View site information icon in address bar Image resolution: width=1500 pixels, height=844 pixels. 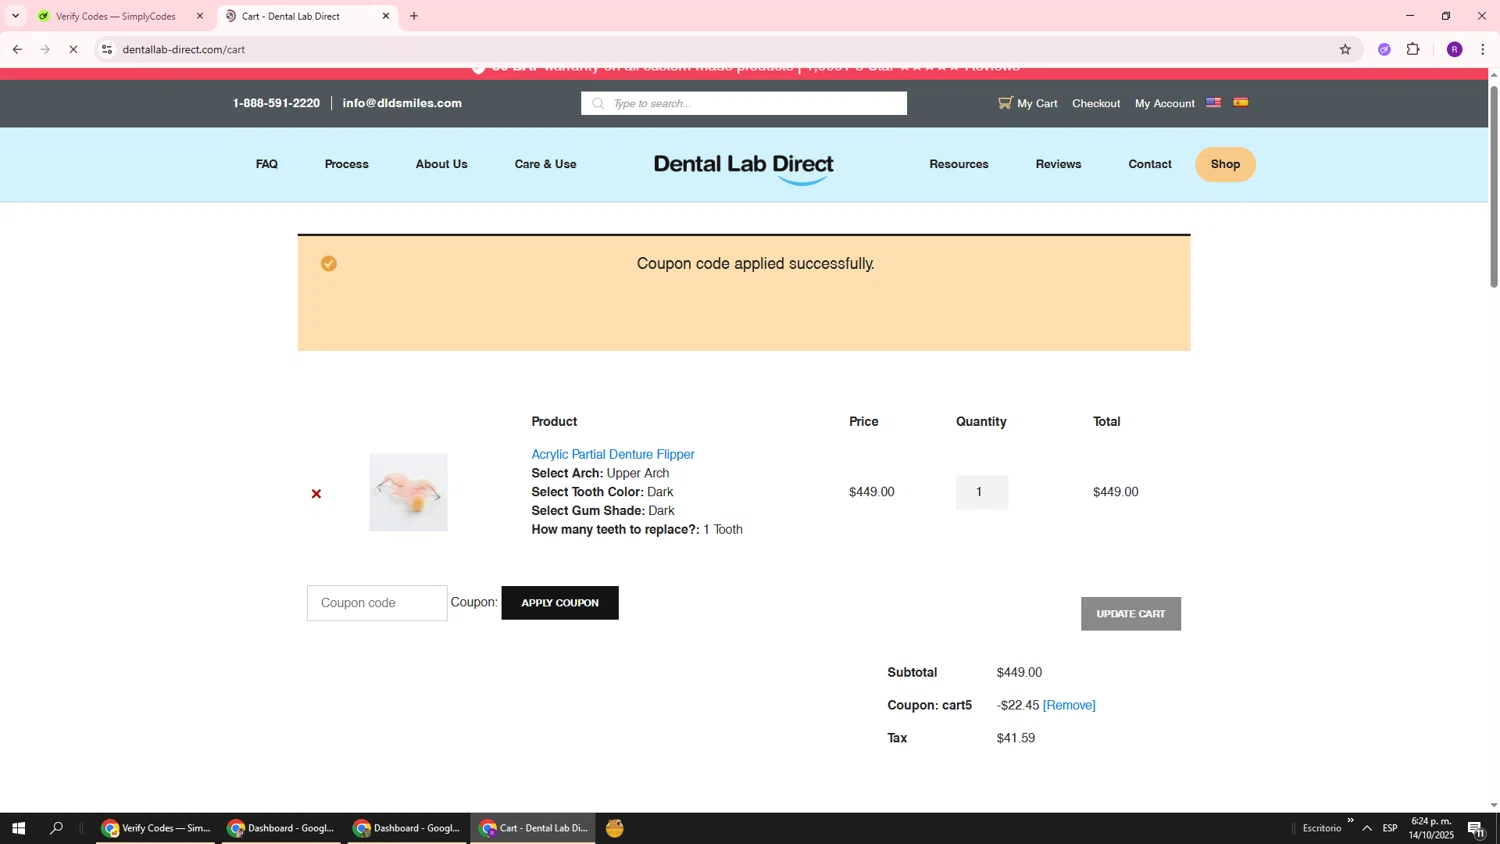point(107,49)
